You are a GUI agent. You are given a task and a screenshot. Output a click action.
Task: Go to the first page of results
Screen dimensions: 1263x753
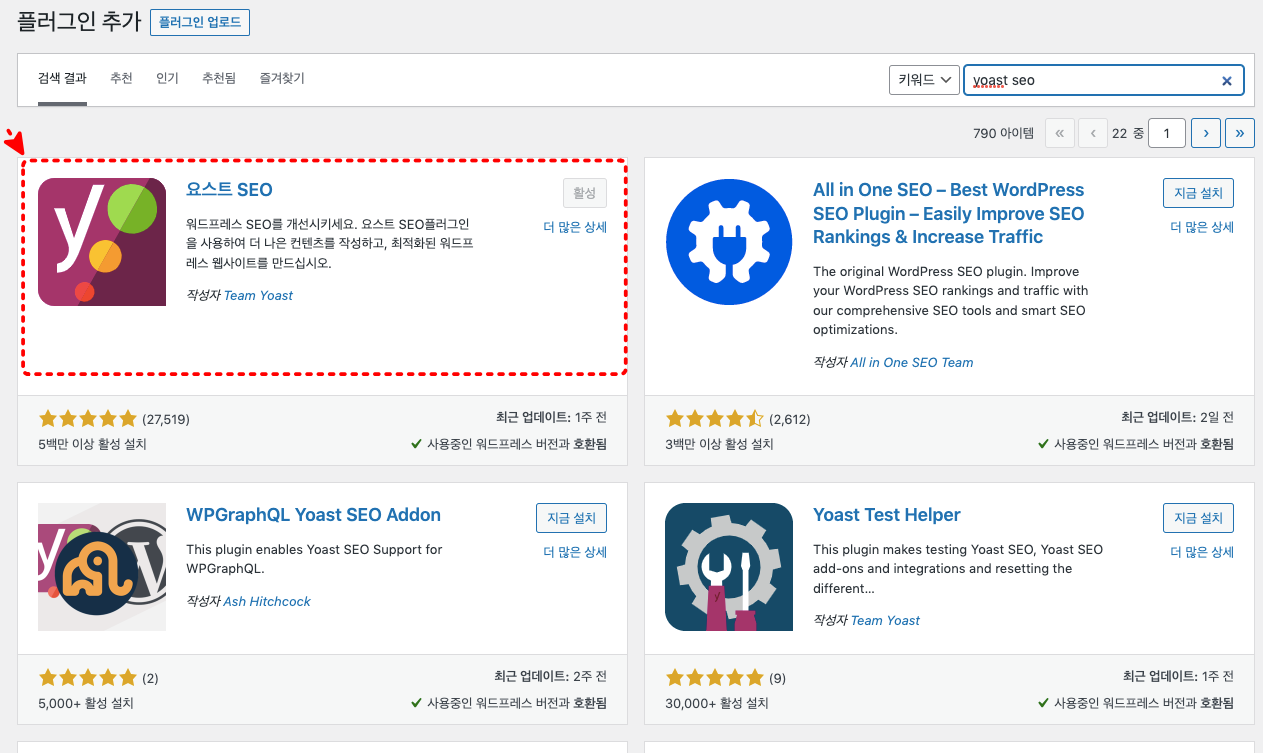coord(1059,132)
